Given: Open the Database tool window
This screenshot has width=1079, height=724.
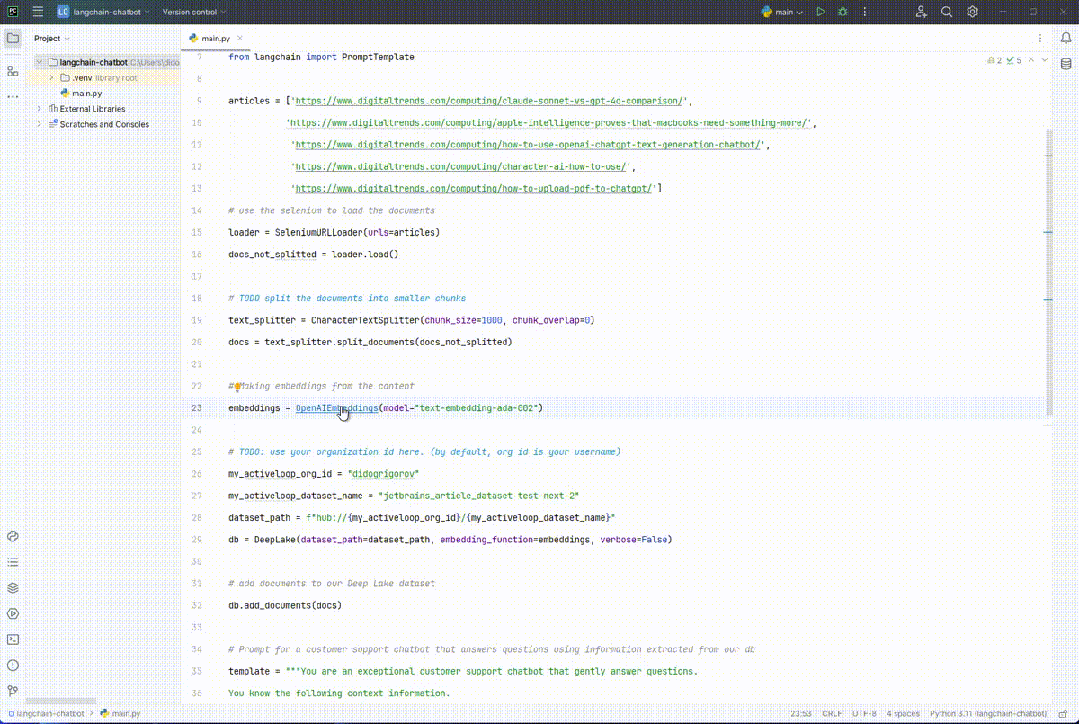Looking at the screenshot, I should point(1066,64).
